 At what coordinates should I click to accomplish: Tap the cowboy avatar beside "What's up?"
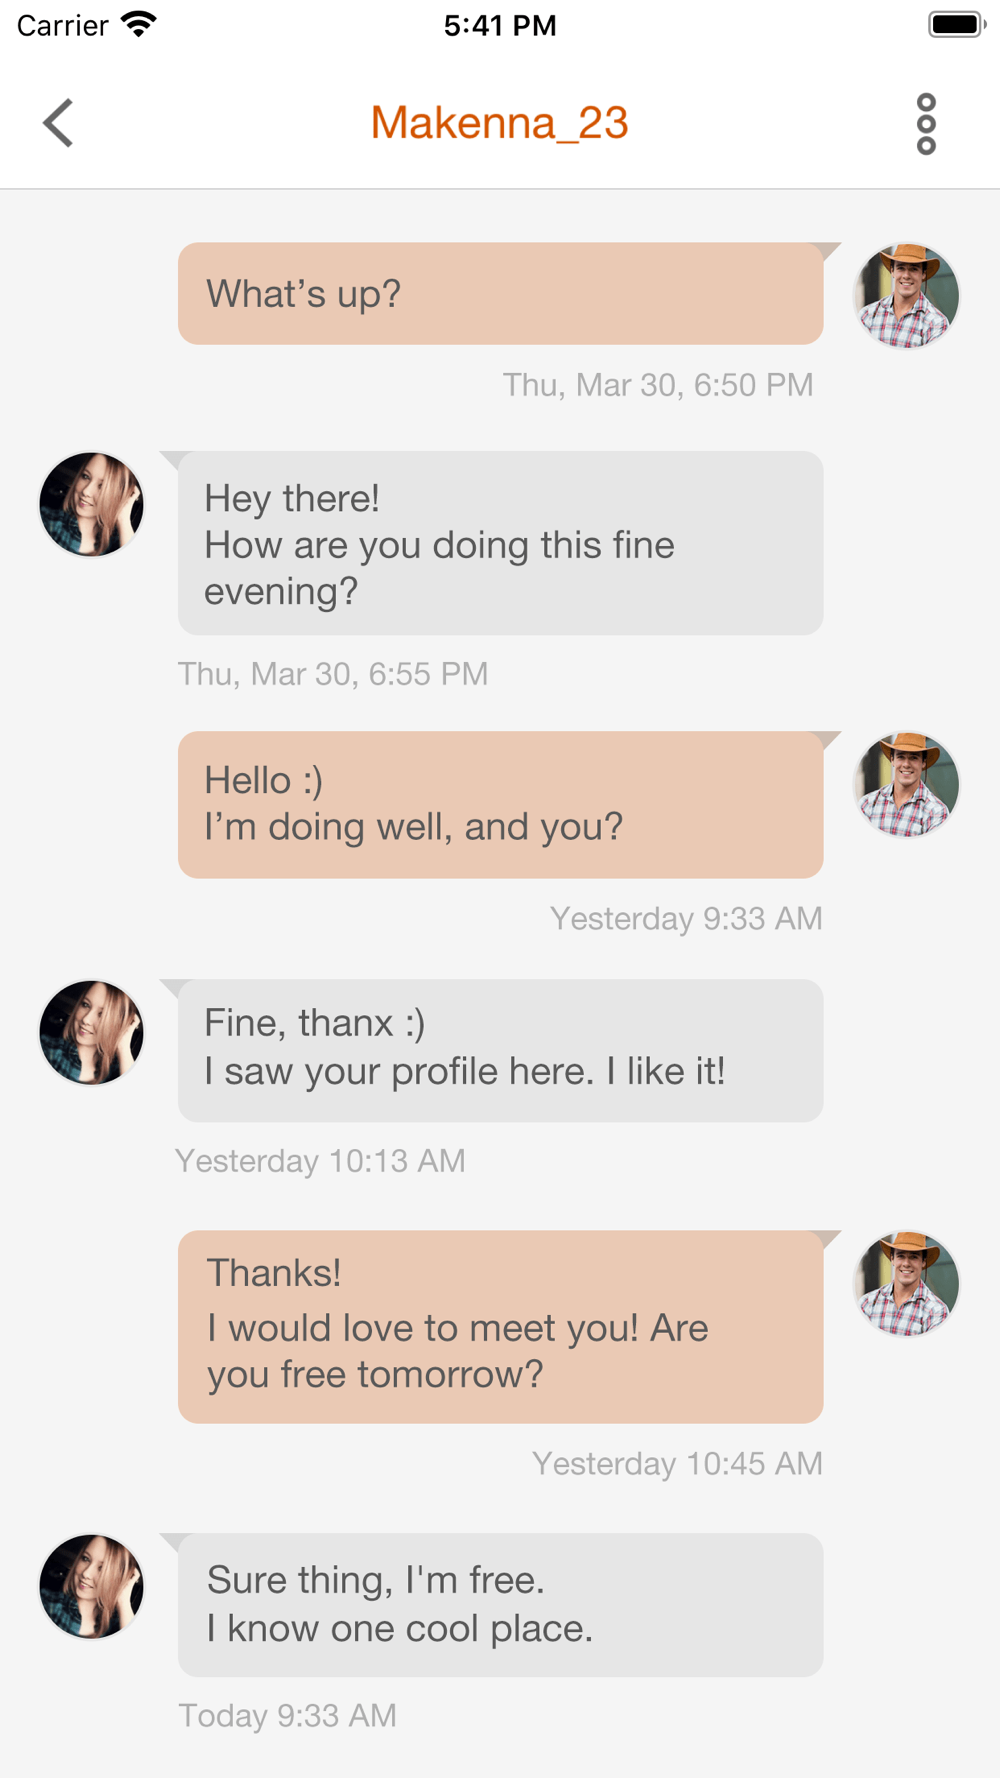pyautogui.click(x=906, y=296)
